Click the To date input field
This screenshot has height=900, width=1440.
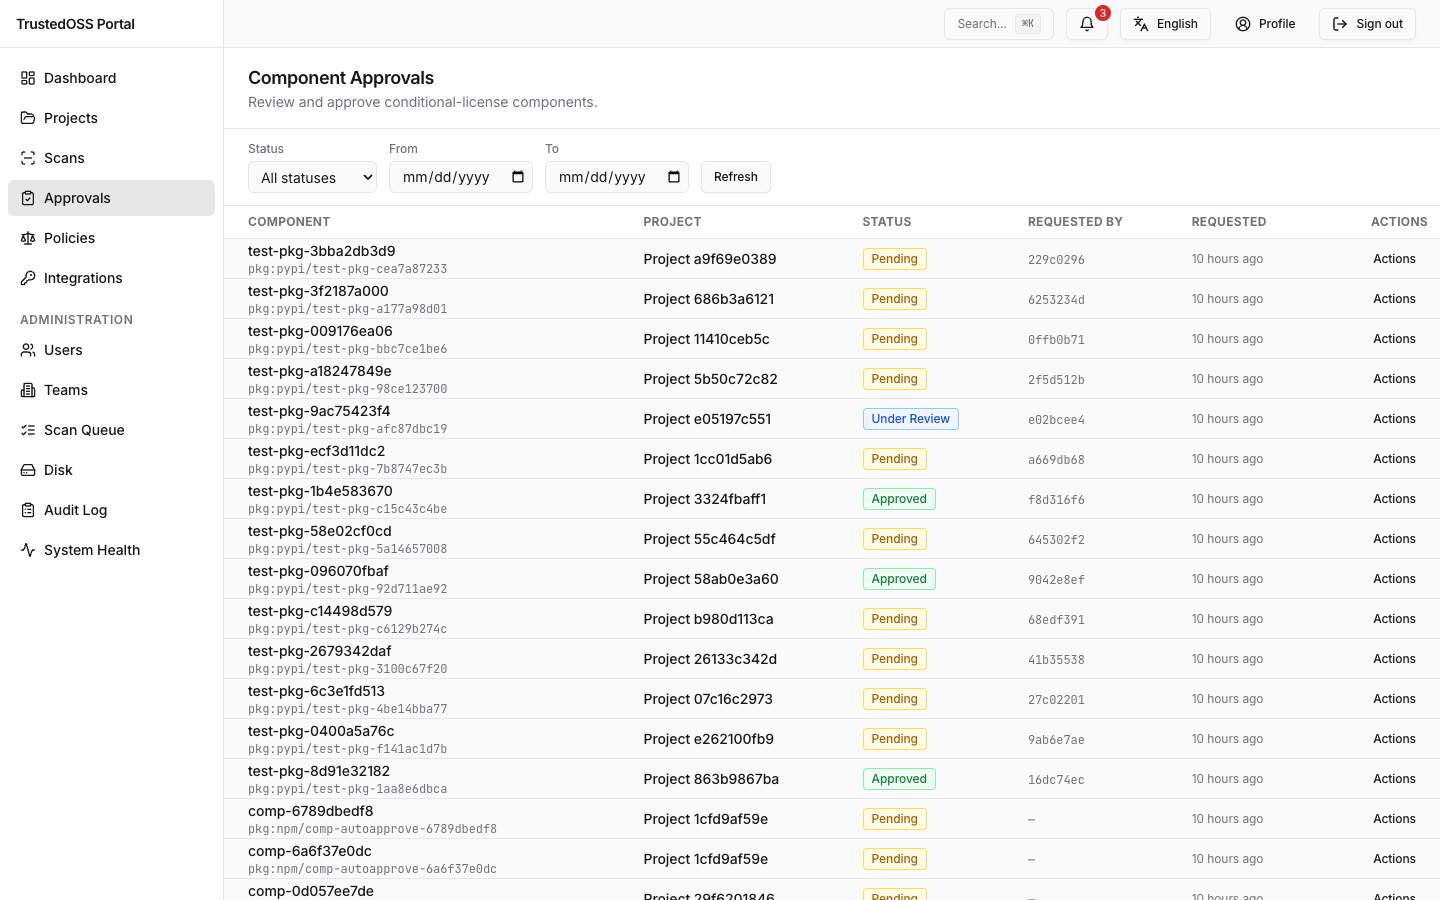click(x=617, y=177)
